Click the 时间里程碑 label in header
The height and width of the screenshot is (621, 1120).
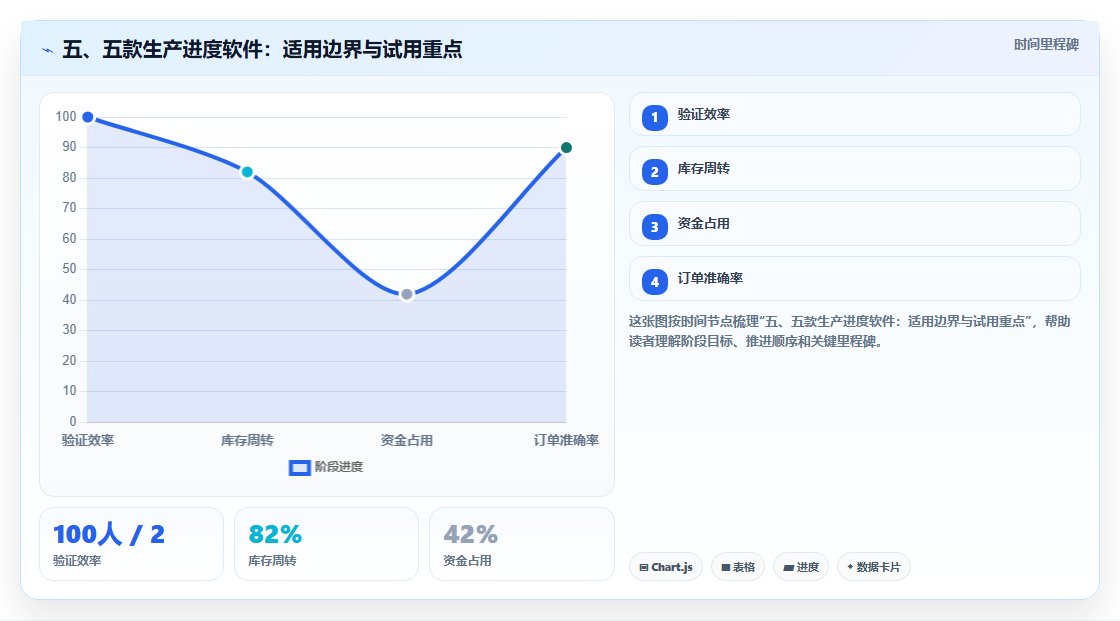coord(1046,45)
